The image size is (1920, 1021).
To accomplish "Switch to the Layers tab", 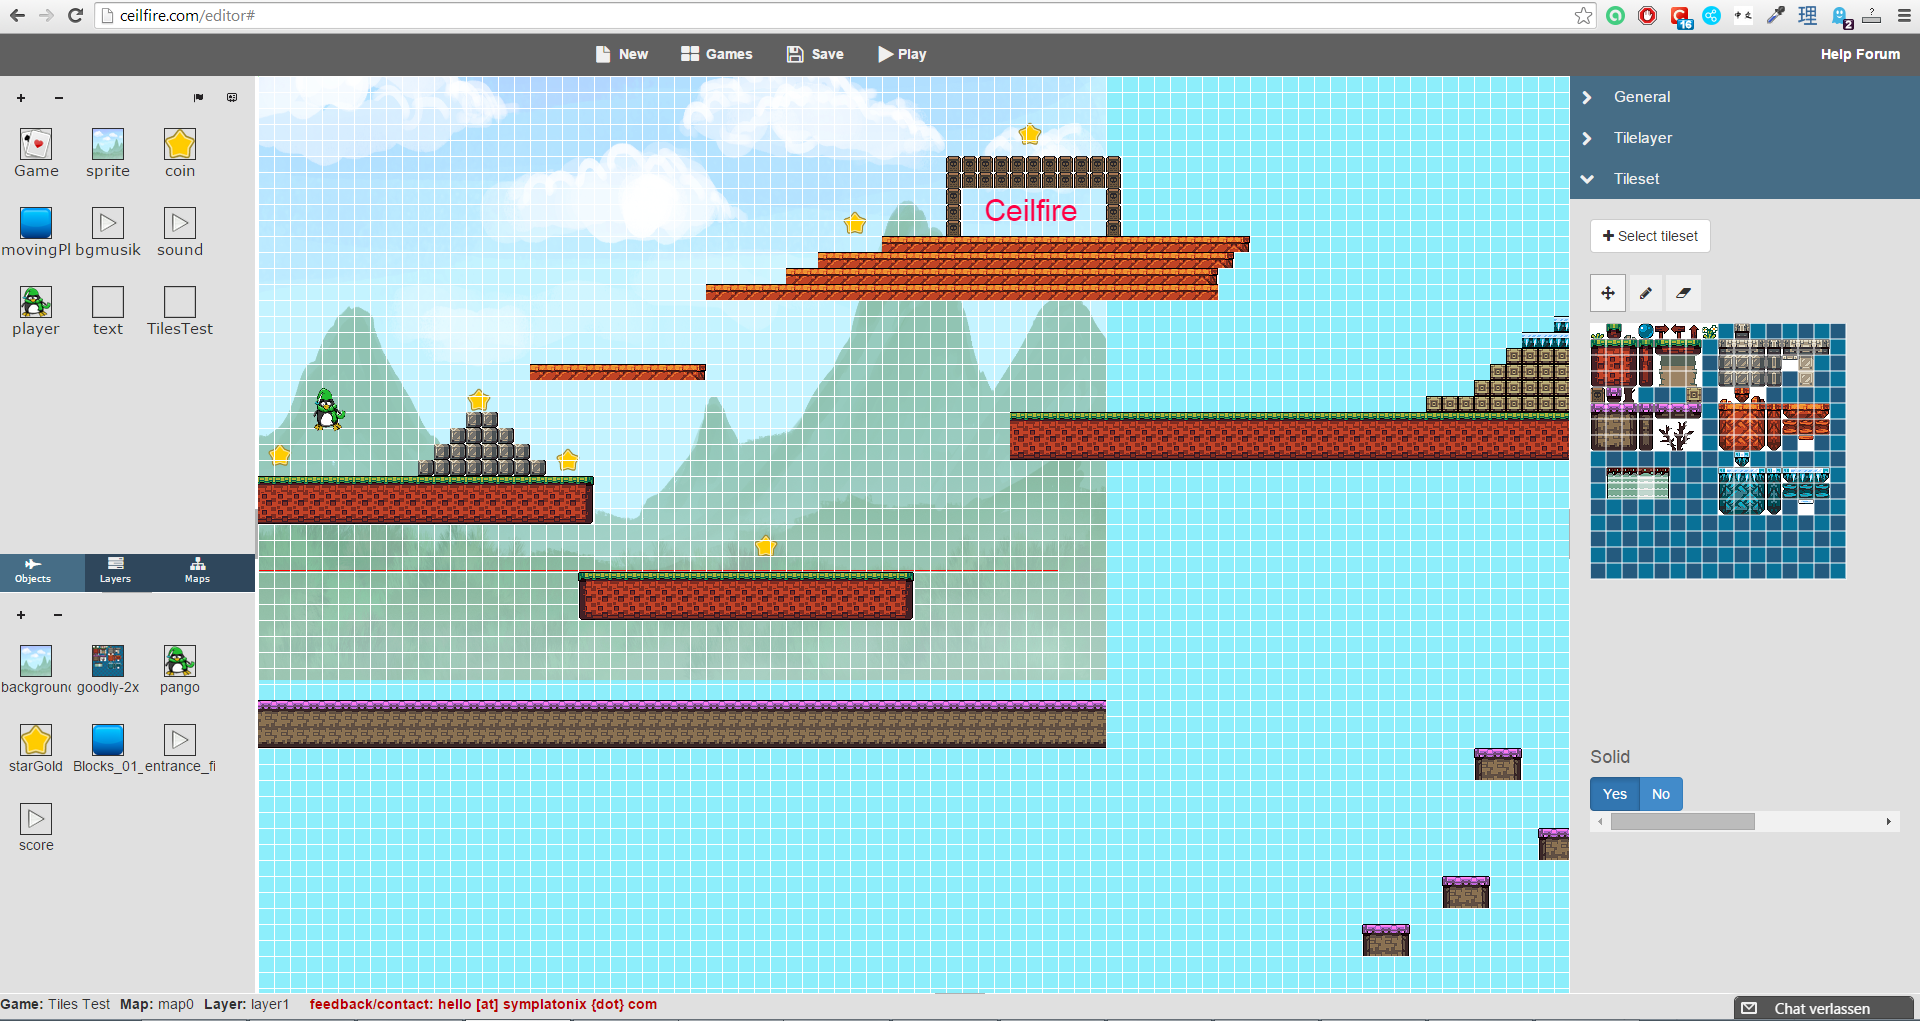I will tap(115, 571).
